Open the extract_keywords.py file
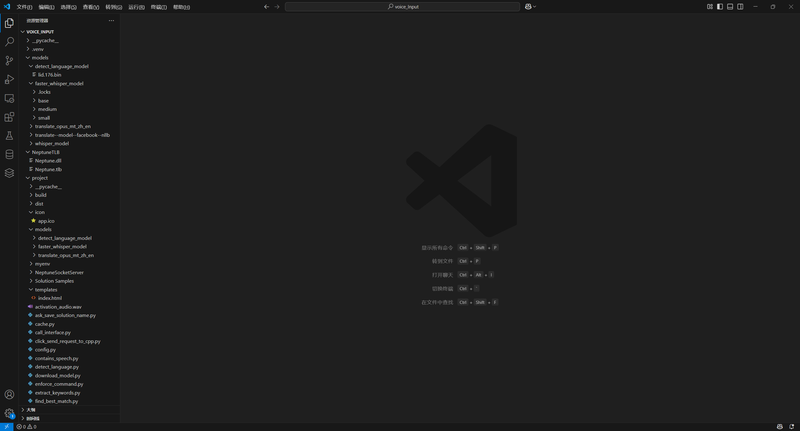The height and width of the screenshot is (431, 800). [x=69, y=393]
